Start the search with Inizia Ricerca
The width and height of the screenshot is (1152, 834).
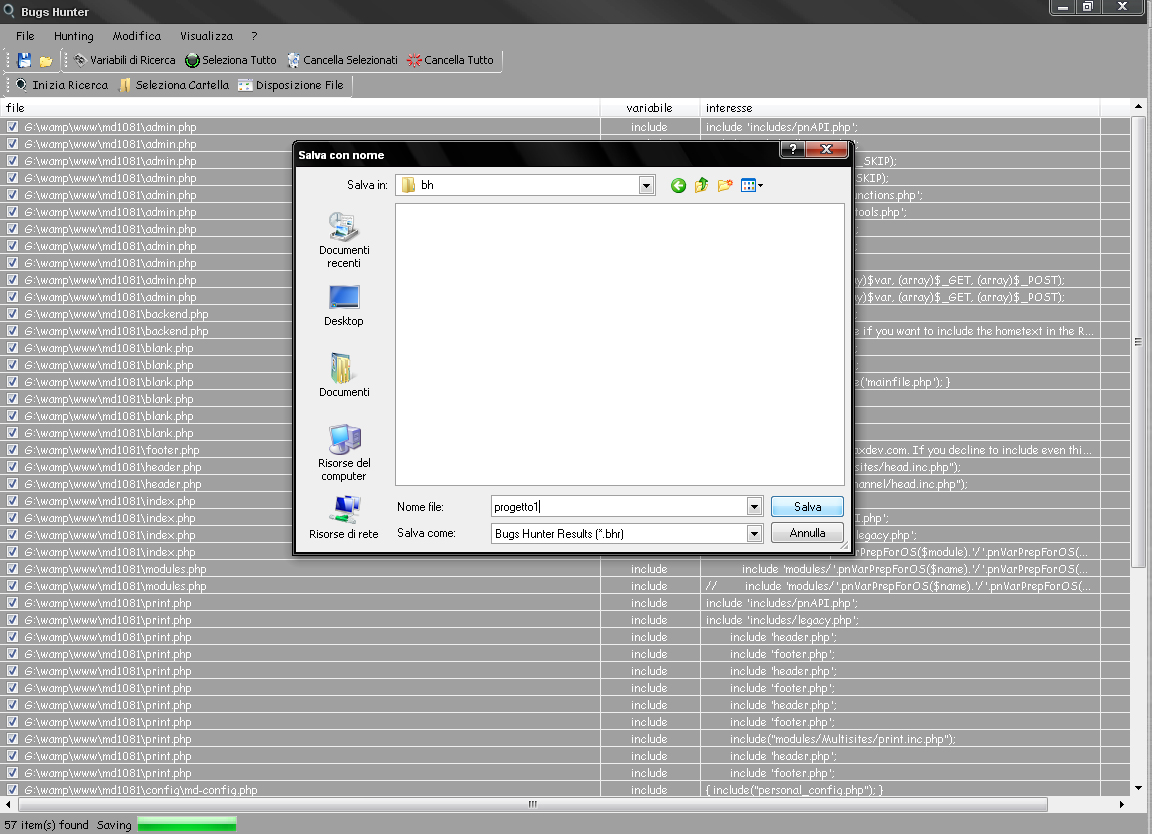(62, 85)
